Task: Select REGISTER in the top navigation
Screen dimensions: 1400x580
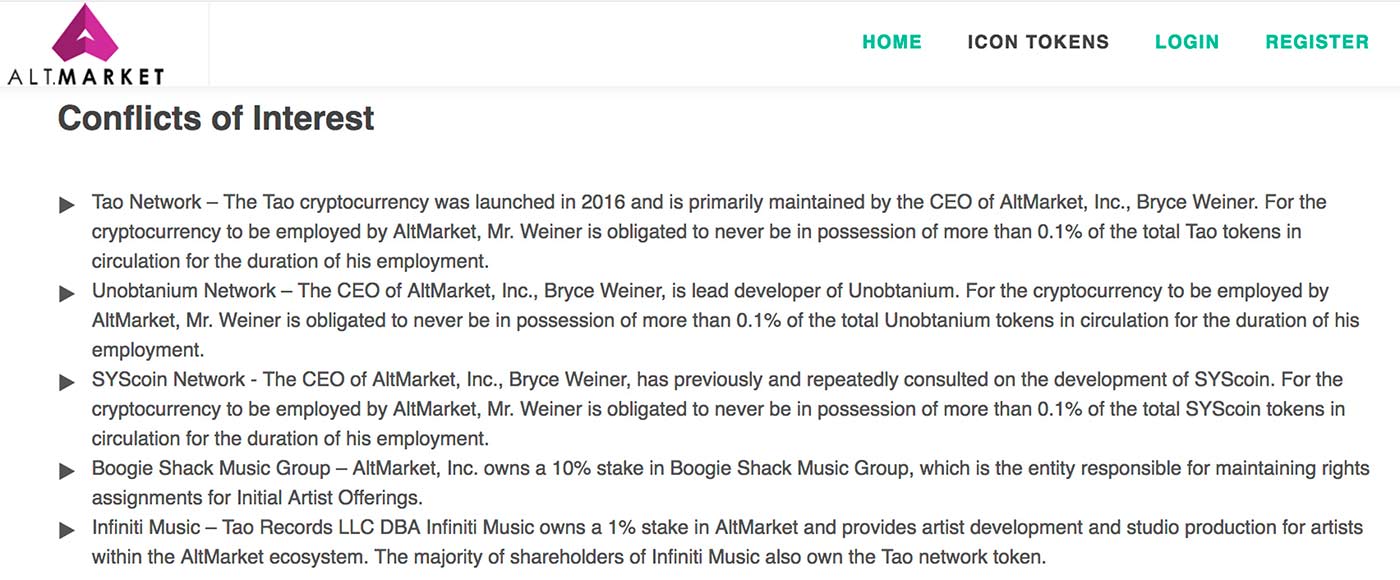Action: click(x=1317, y=42)
